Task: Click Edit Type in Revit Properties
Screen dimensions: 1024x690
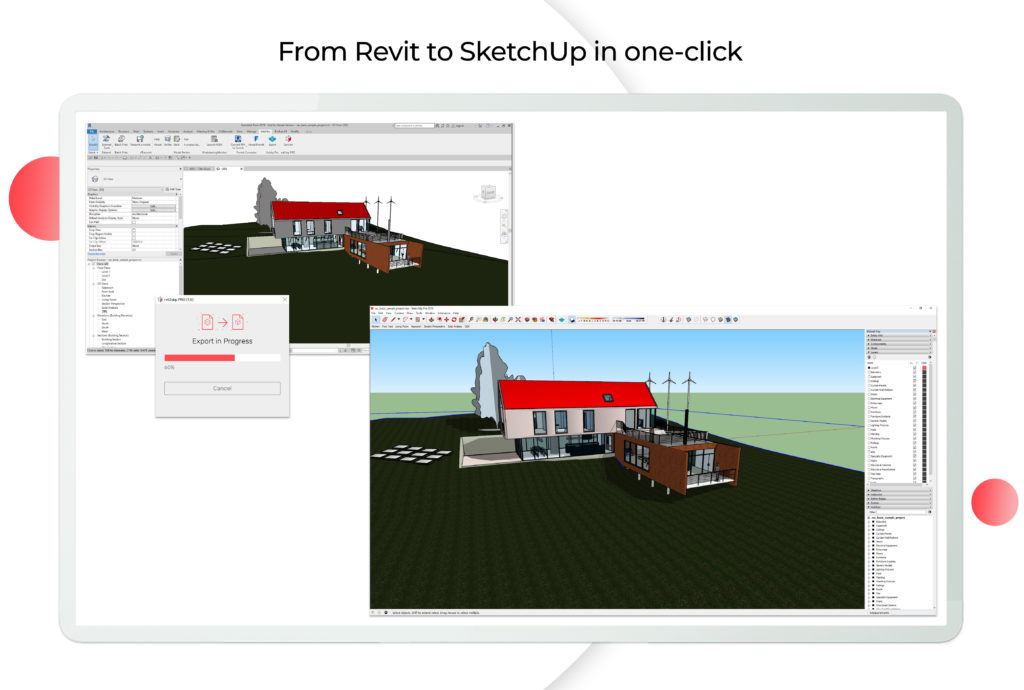Action: click(x=173, y=189)
